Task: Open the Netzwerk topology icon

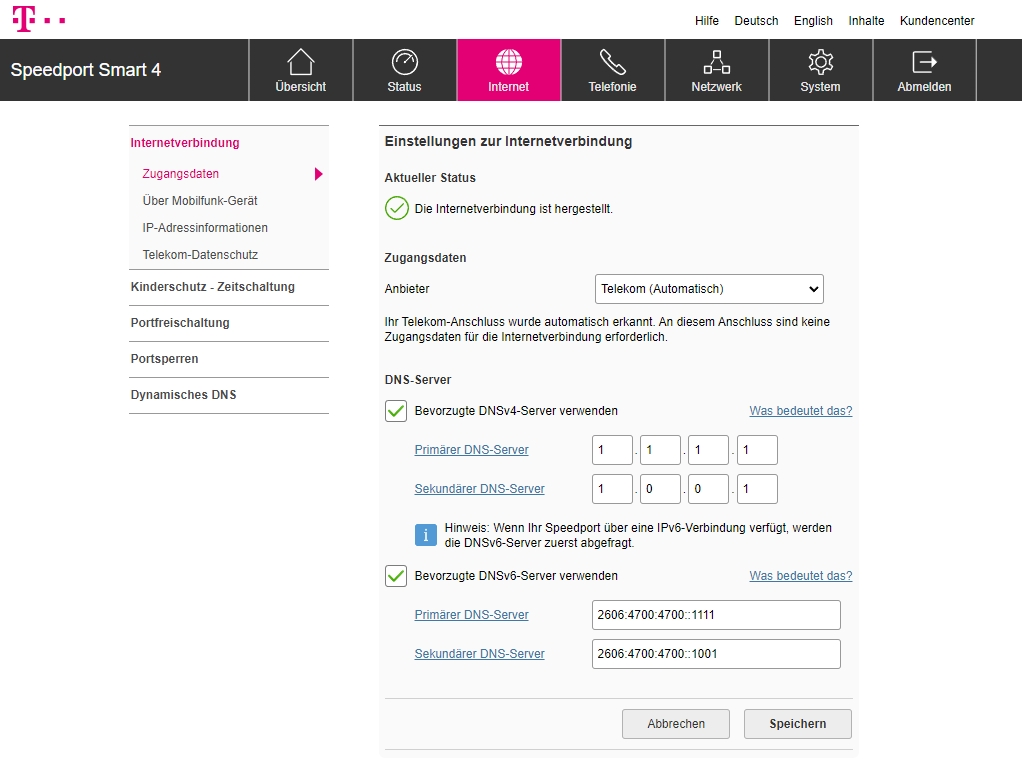Action: coord(716,63)
